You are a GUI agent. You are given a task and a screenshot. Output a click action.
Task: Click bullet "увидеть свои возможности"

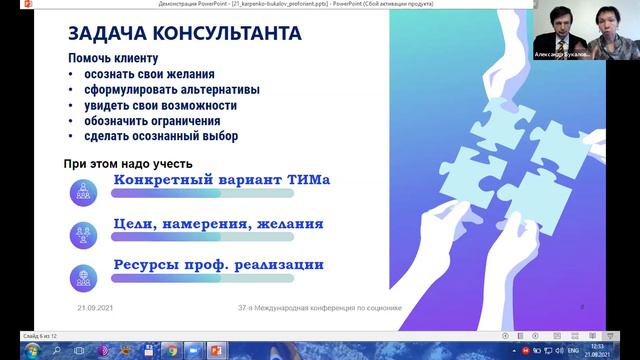coord(160,105)
